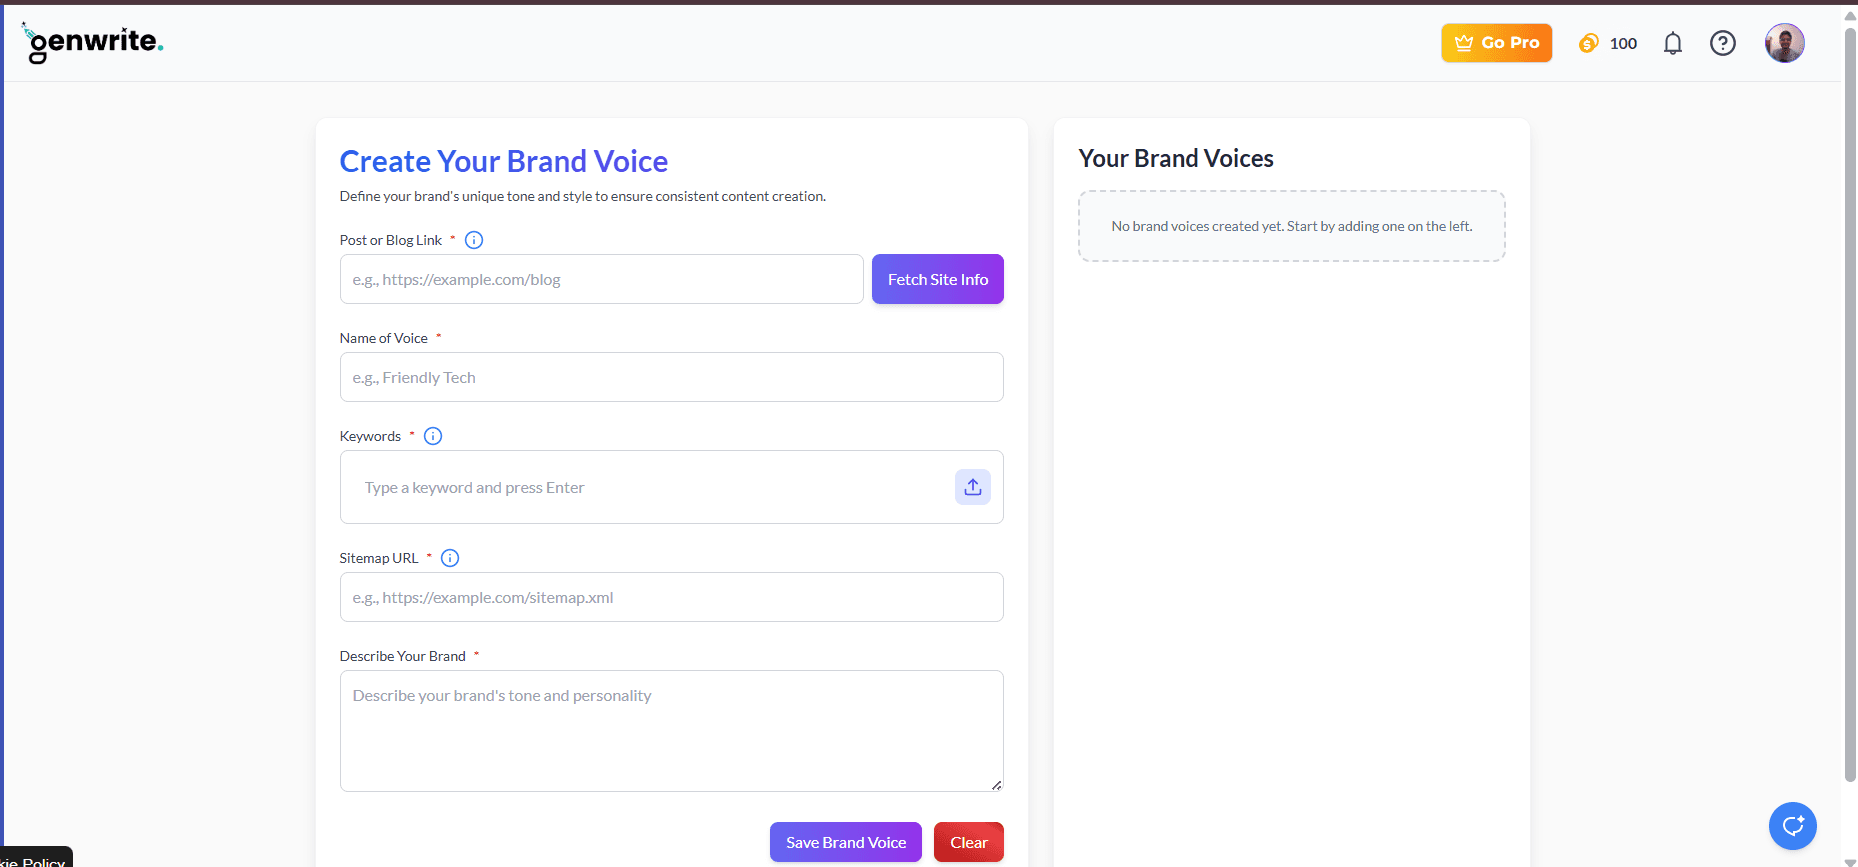Screen dimensions: 1858x867
Task: Focus the Post or Blog Link field
Action: coord(601,279)
